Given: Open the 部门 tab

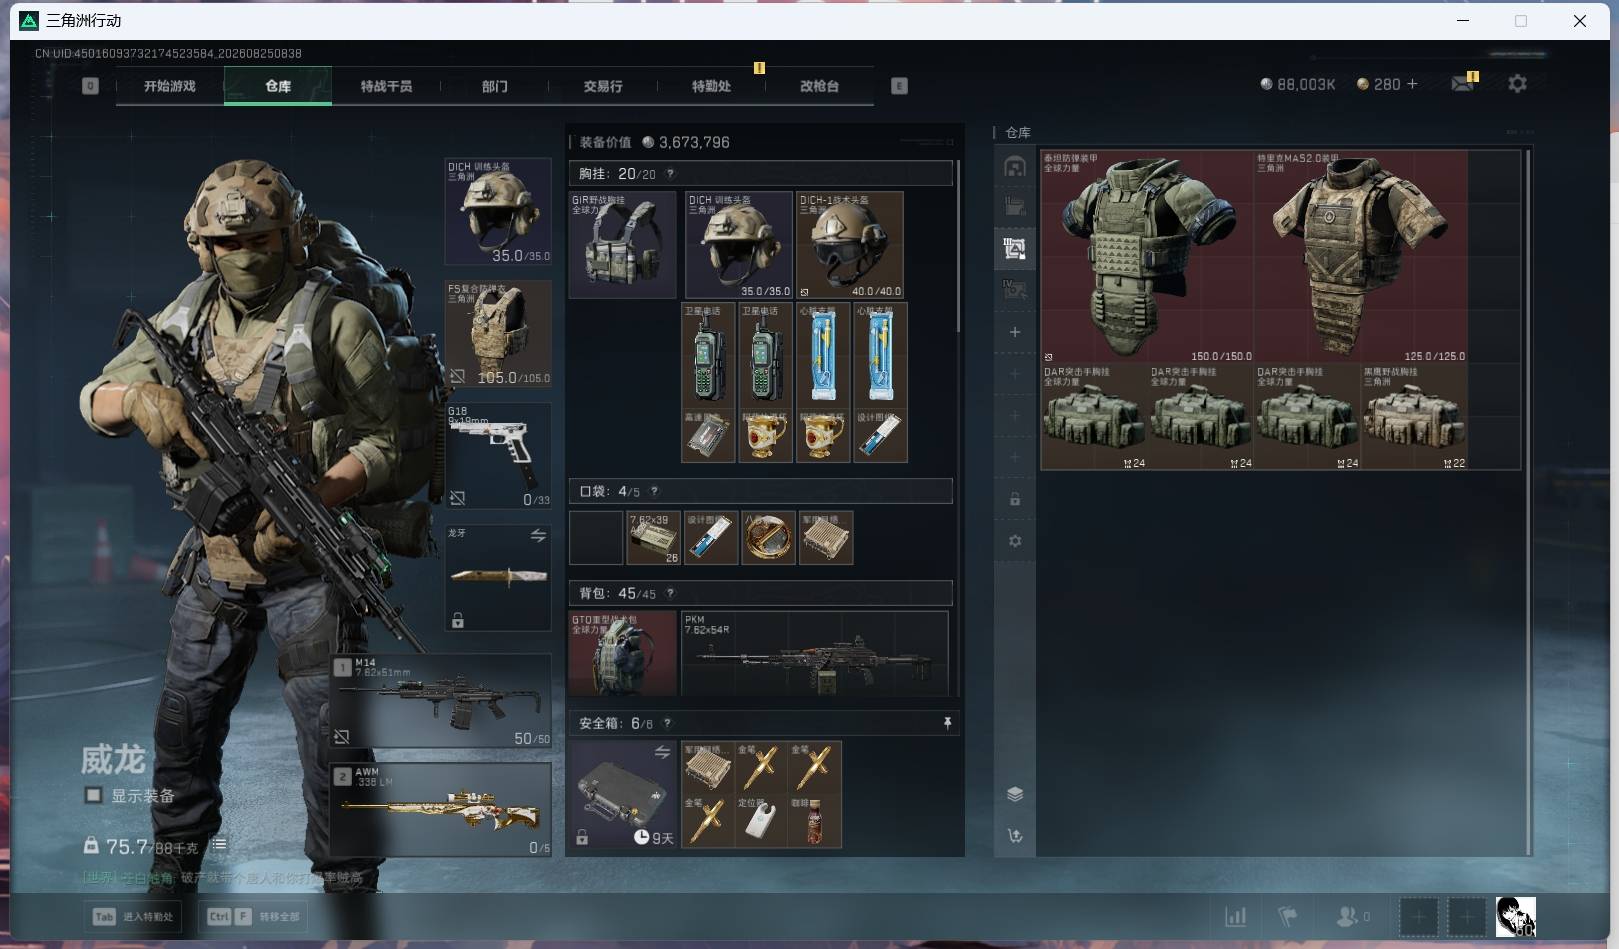Looking at the screenshot, I should pyautogui.click(x=494, y=86).
